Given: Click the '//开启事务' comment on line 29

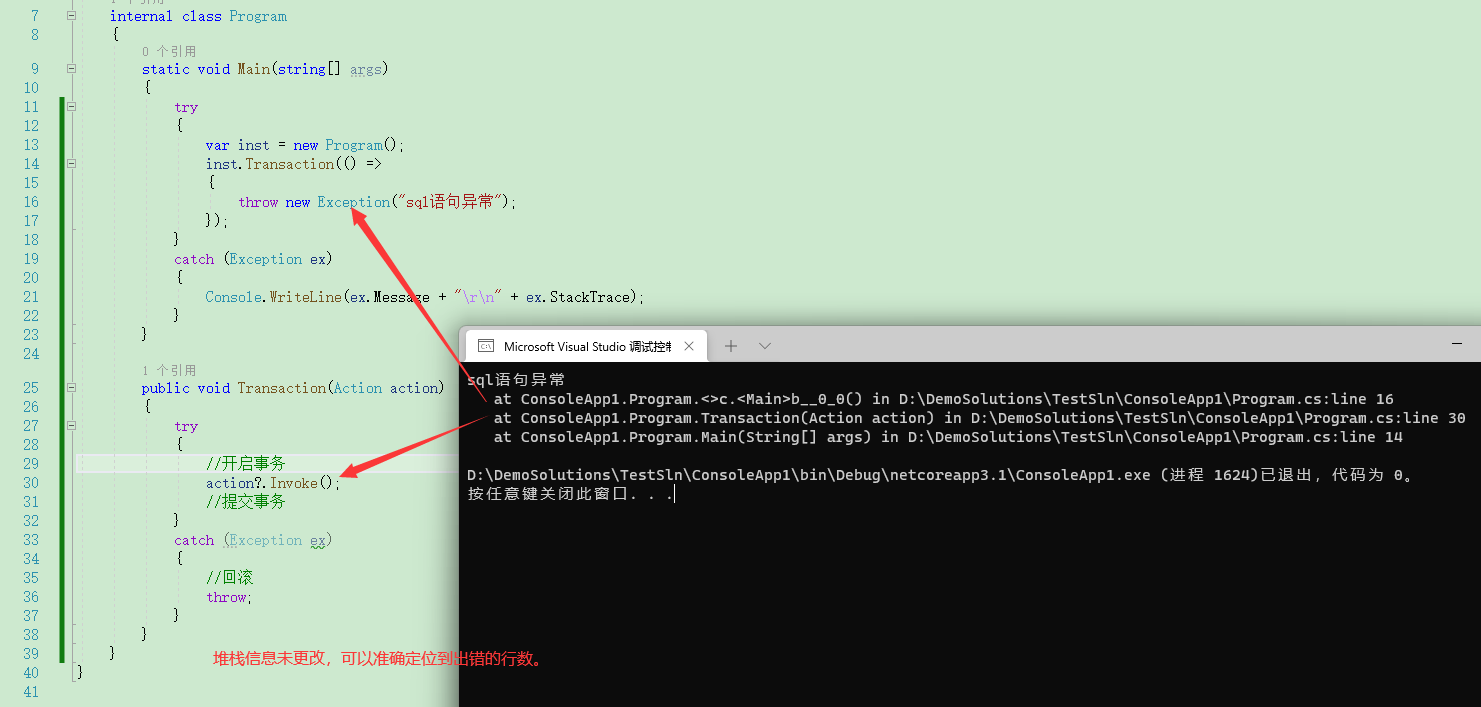Looking at the screenshot, I should point(246,464).
